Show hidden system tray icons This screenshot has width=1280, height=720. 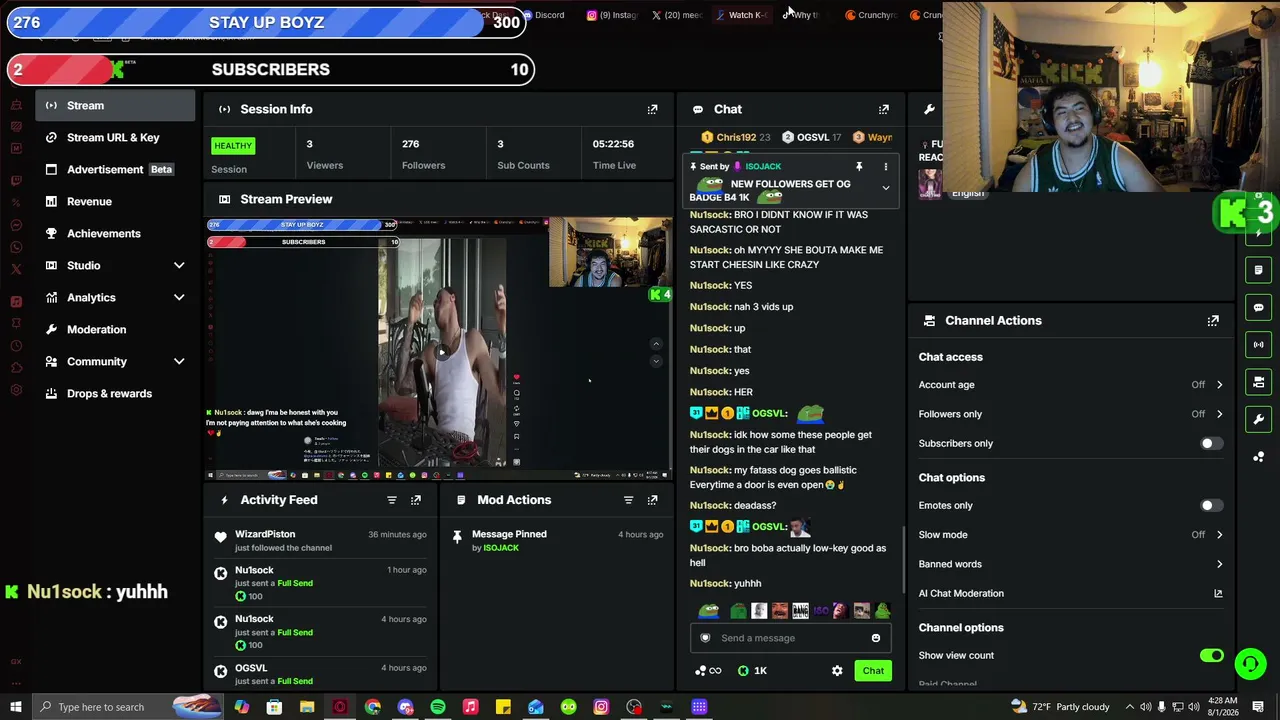(x=1130, y=707)
